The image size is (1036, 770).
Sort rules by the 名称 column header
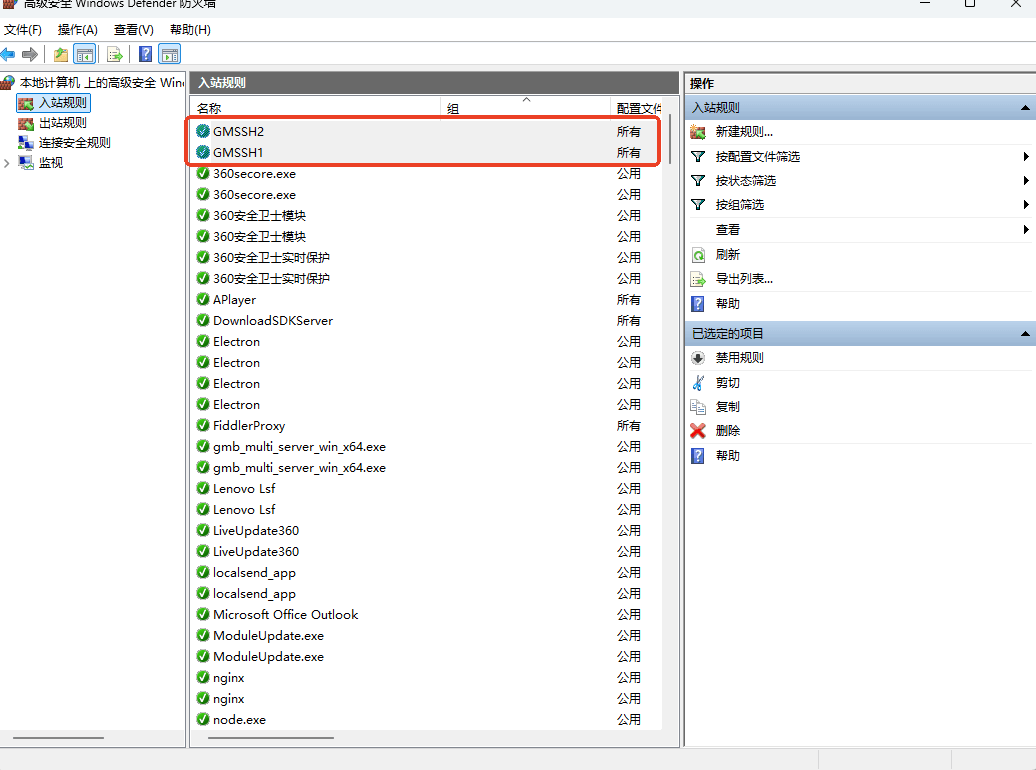point(316,108)
